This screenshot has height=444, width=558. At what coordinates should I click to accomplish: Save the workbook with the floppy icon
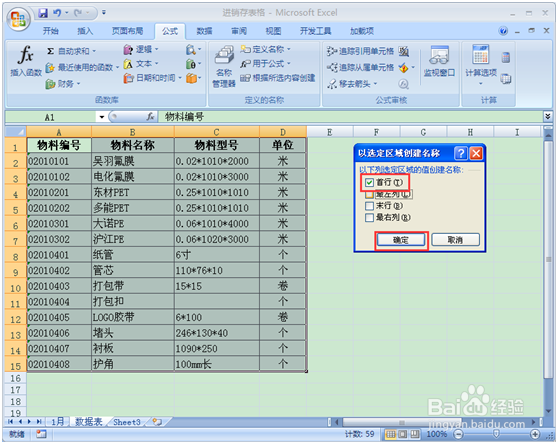(43, 13)
